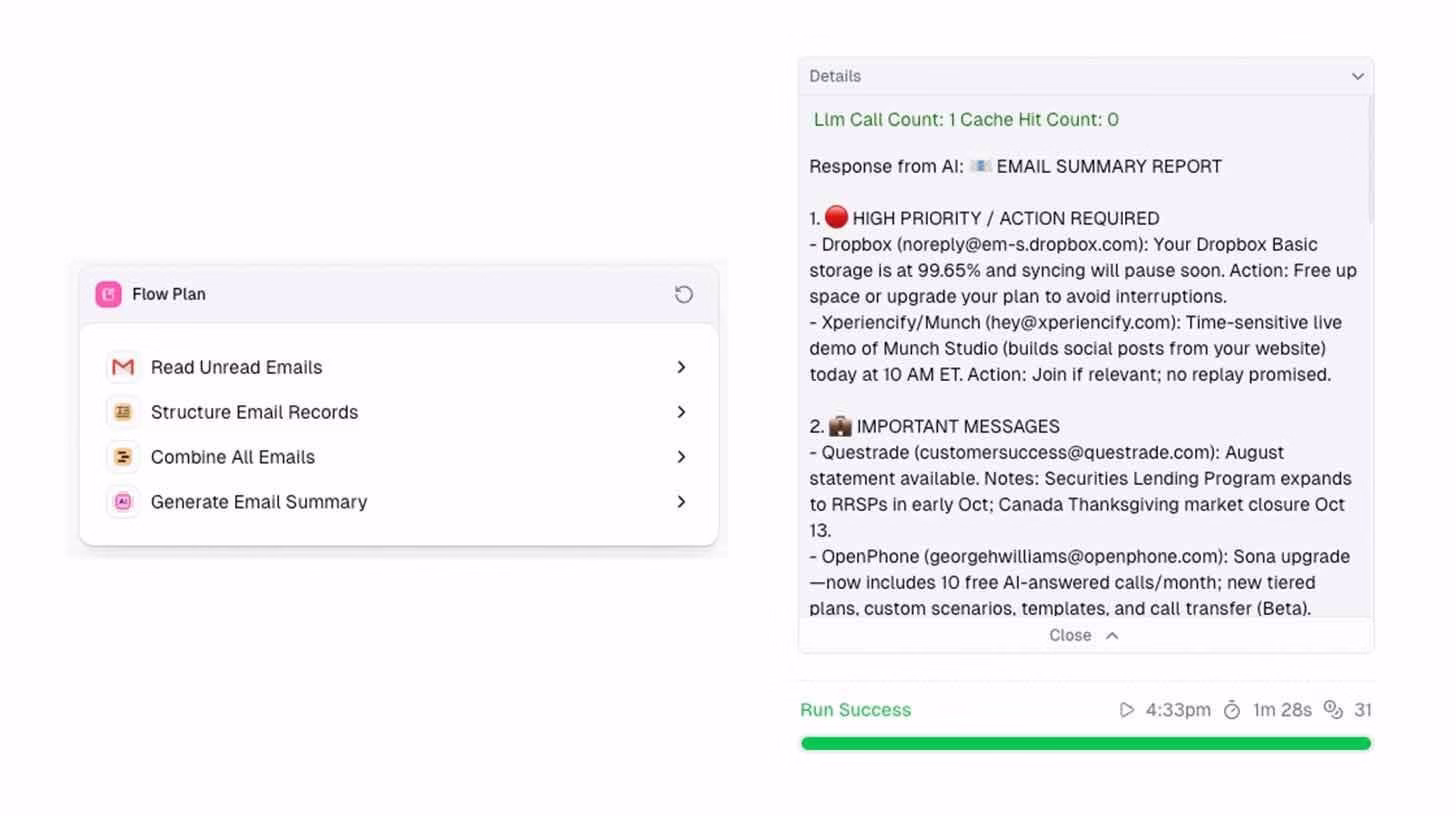Click the Llm Call Count line

coord(966,120)
